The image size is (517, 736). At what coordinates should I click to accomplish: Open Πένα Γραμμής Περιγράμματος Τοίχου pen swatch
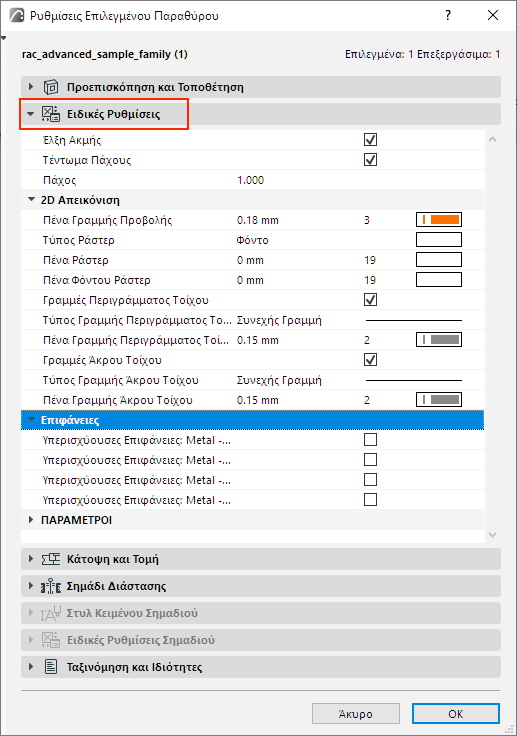pyautogui.click(x=439, y=340)
